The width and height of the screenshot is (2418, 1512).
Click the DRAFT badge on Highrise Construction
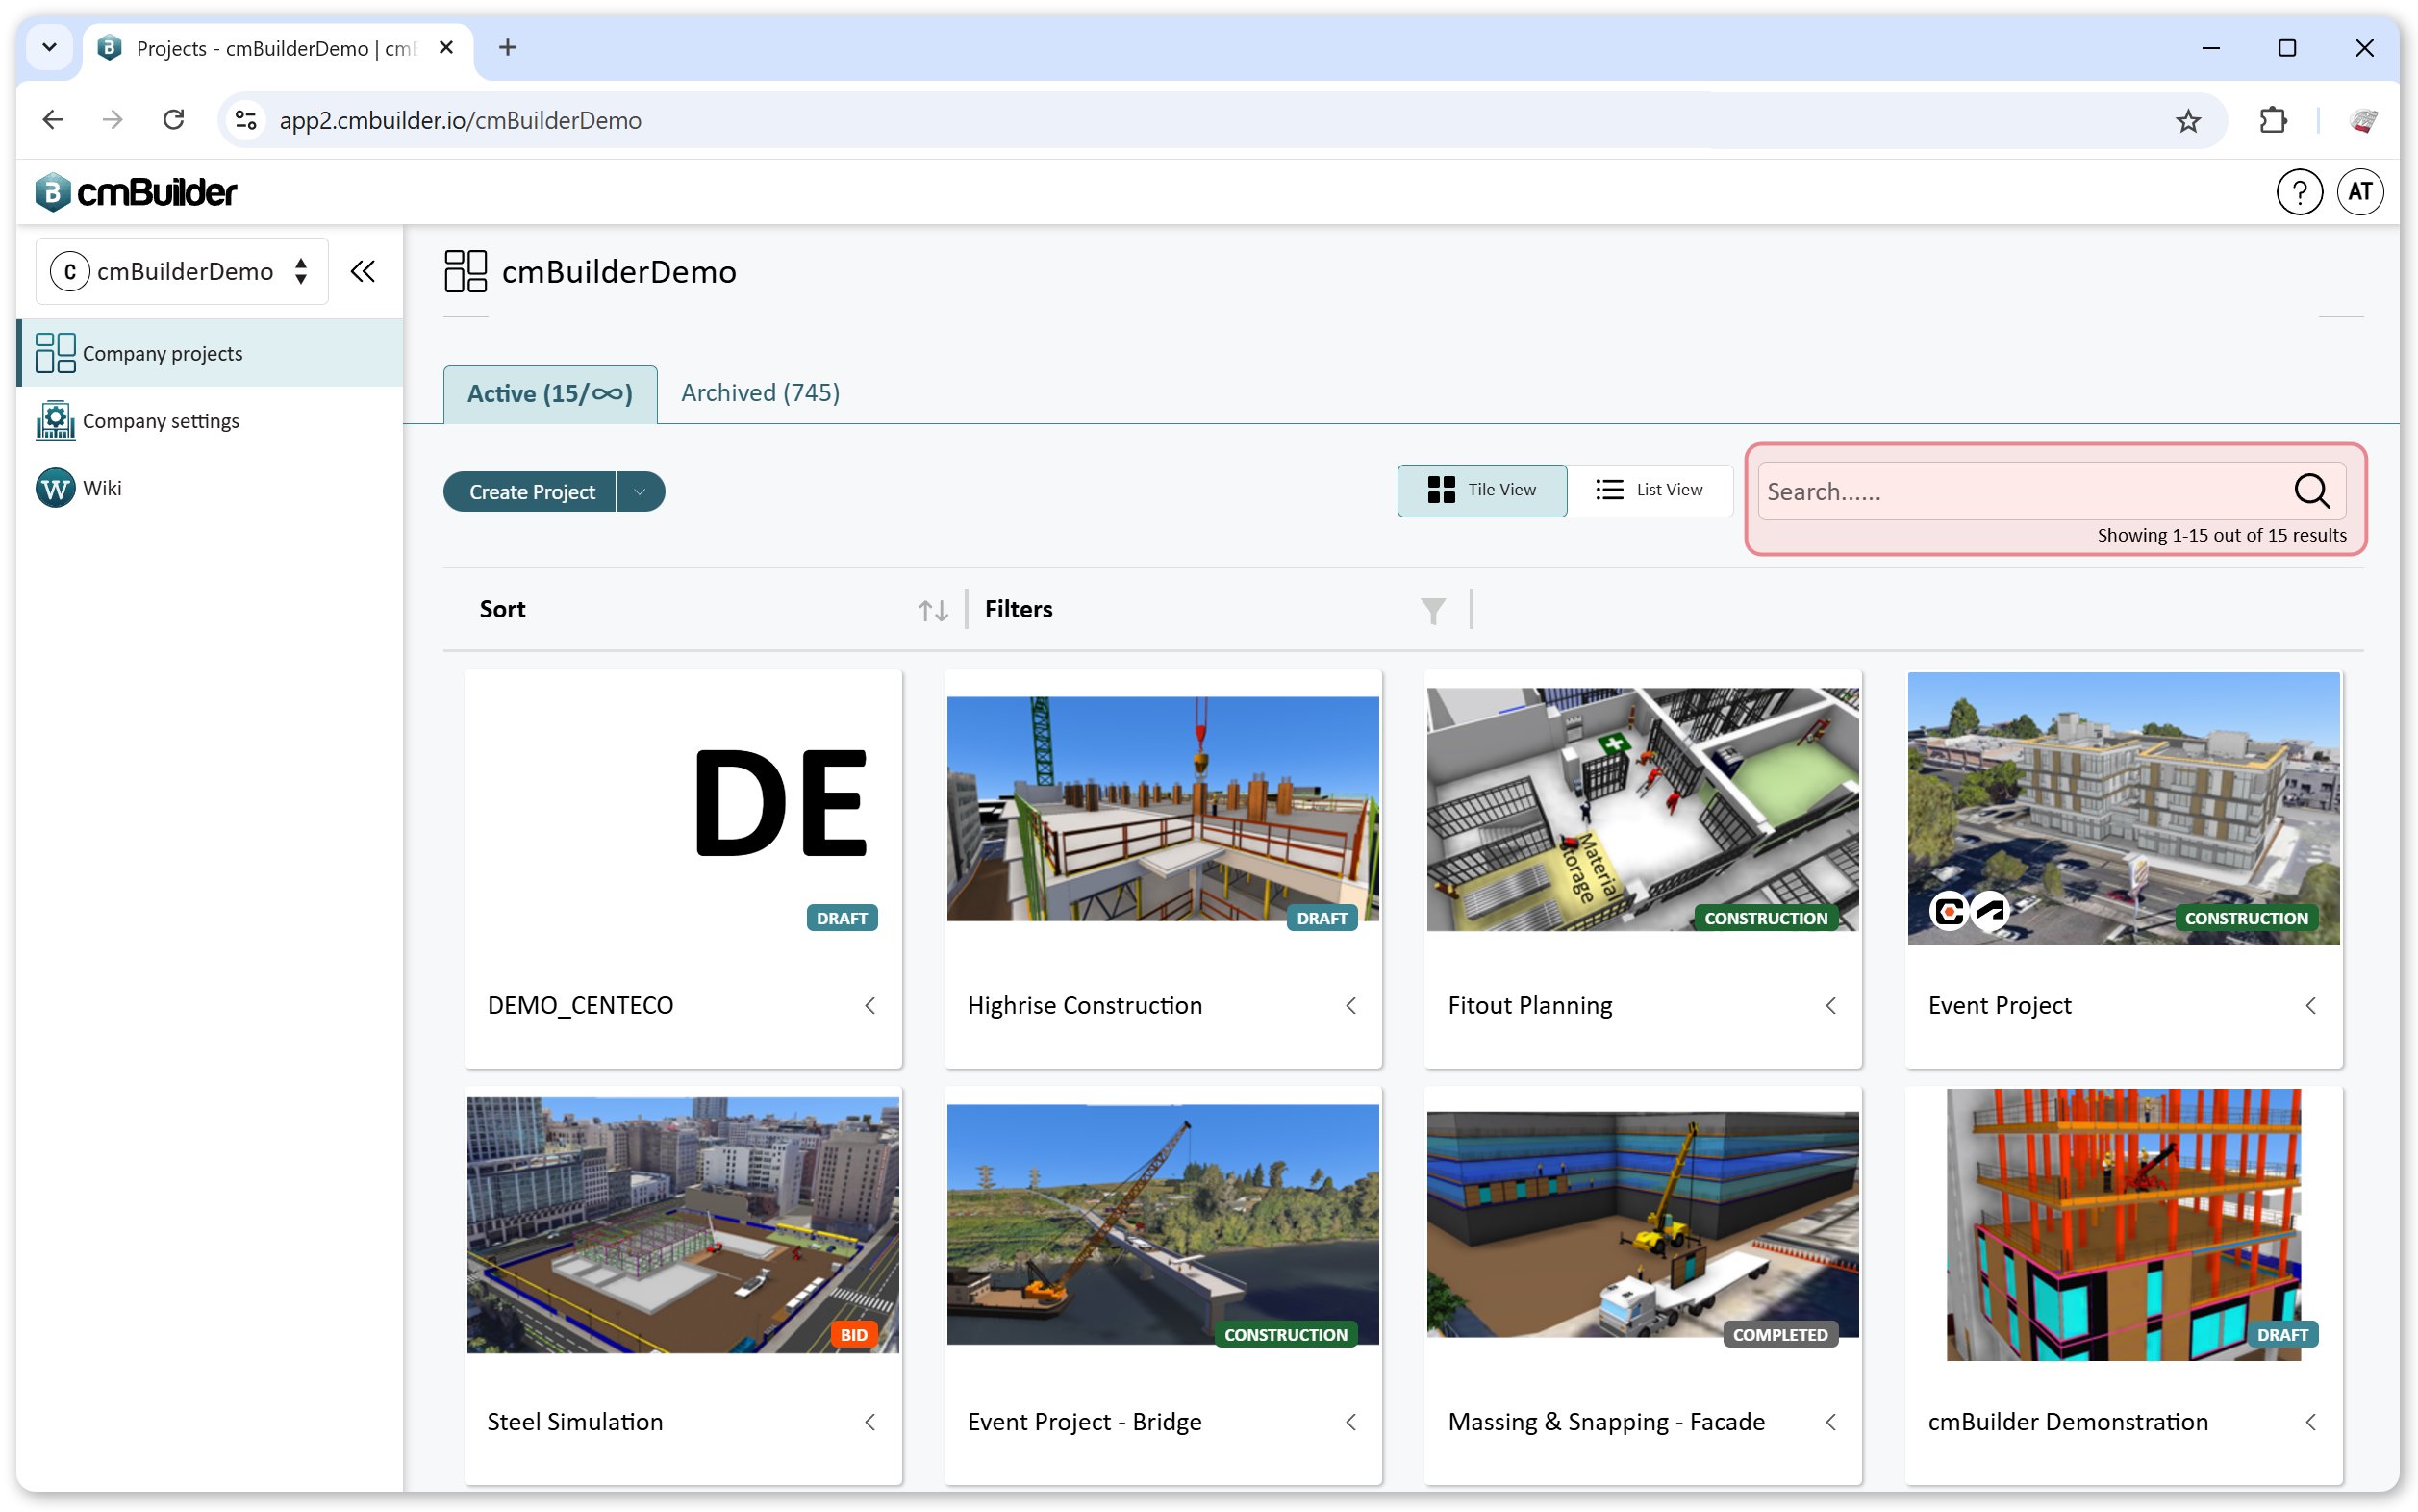[x=1321, y=918]
